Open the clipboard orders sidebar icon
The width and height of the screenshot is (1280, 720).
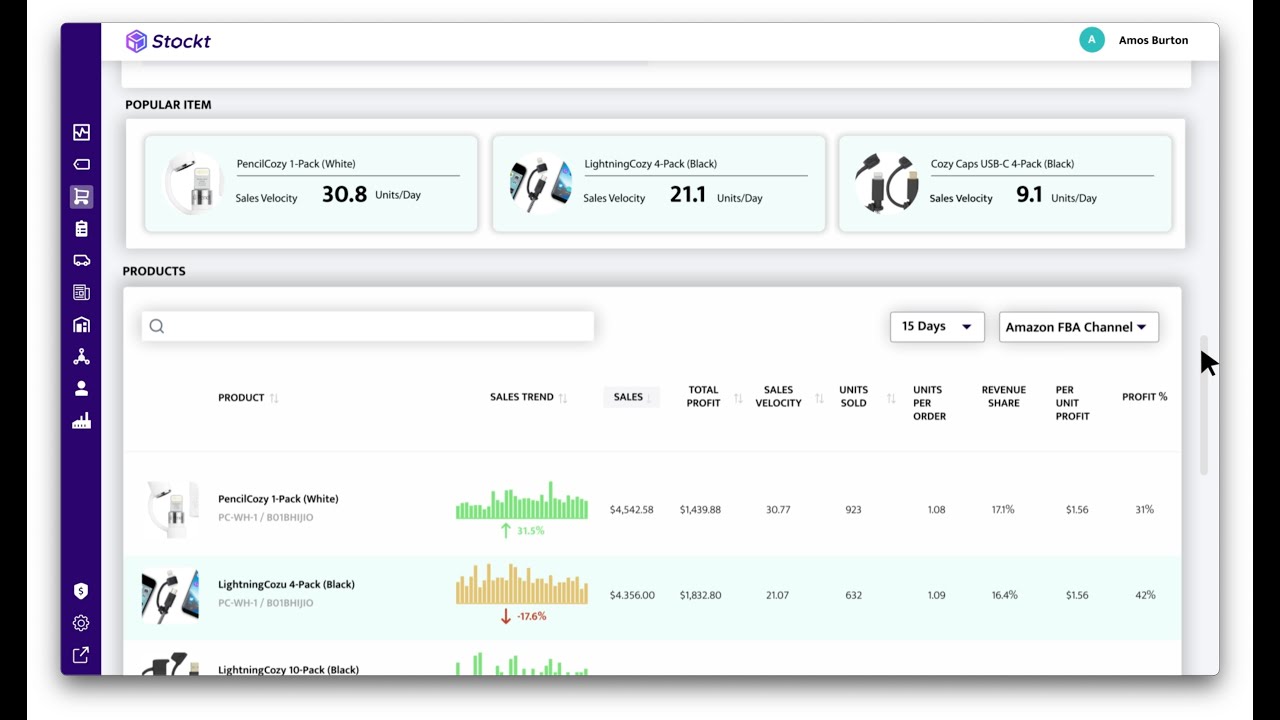click(81, 229)
